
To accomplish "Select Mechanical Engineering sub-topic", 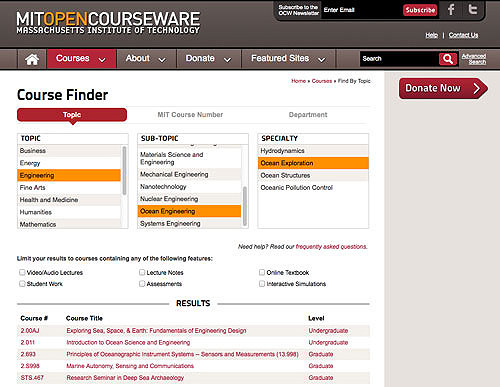I will pos(189,174).
